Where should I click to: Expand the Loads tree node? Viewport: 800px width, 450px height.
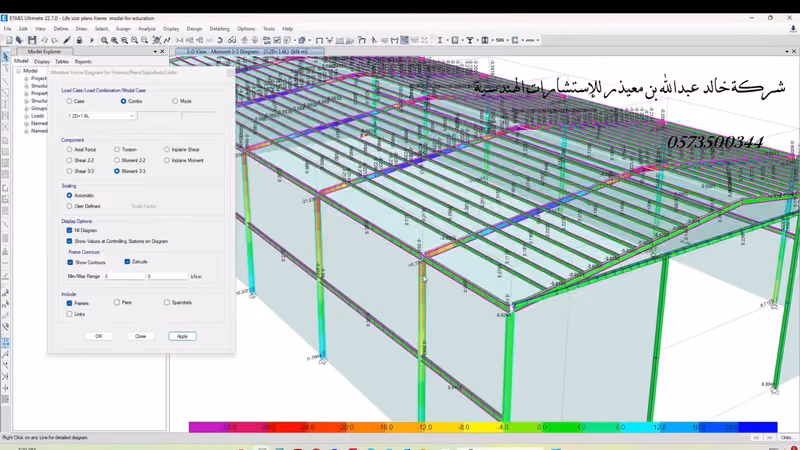point(27,116)
